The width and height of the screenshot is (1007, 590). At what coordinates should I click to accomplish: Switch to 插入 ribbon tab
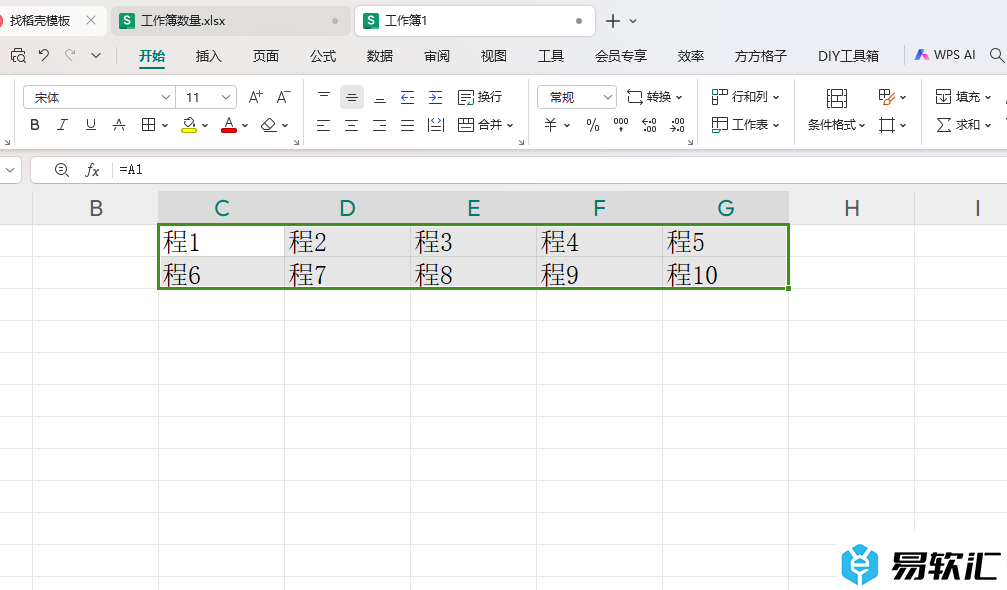pos(208,56)
